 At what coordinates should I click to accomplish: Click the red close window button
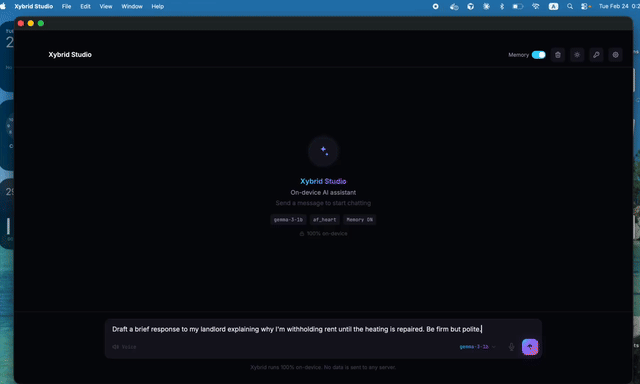coord(21,23)
